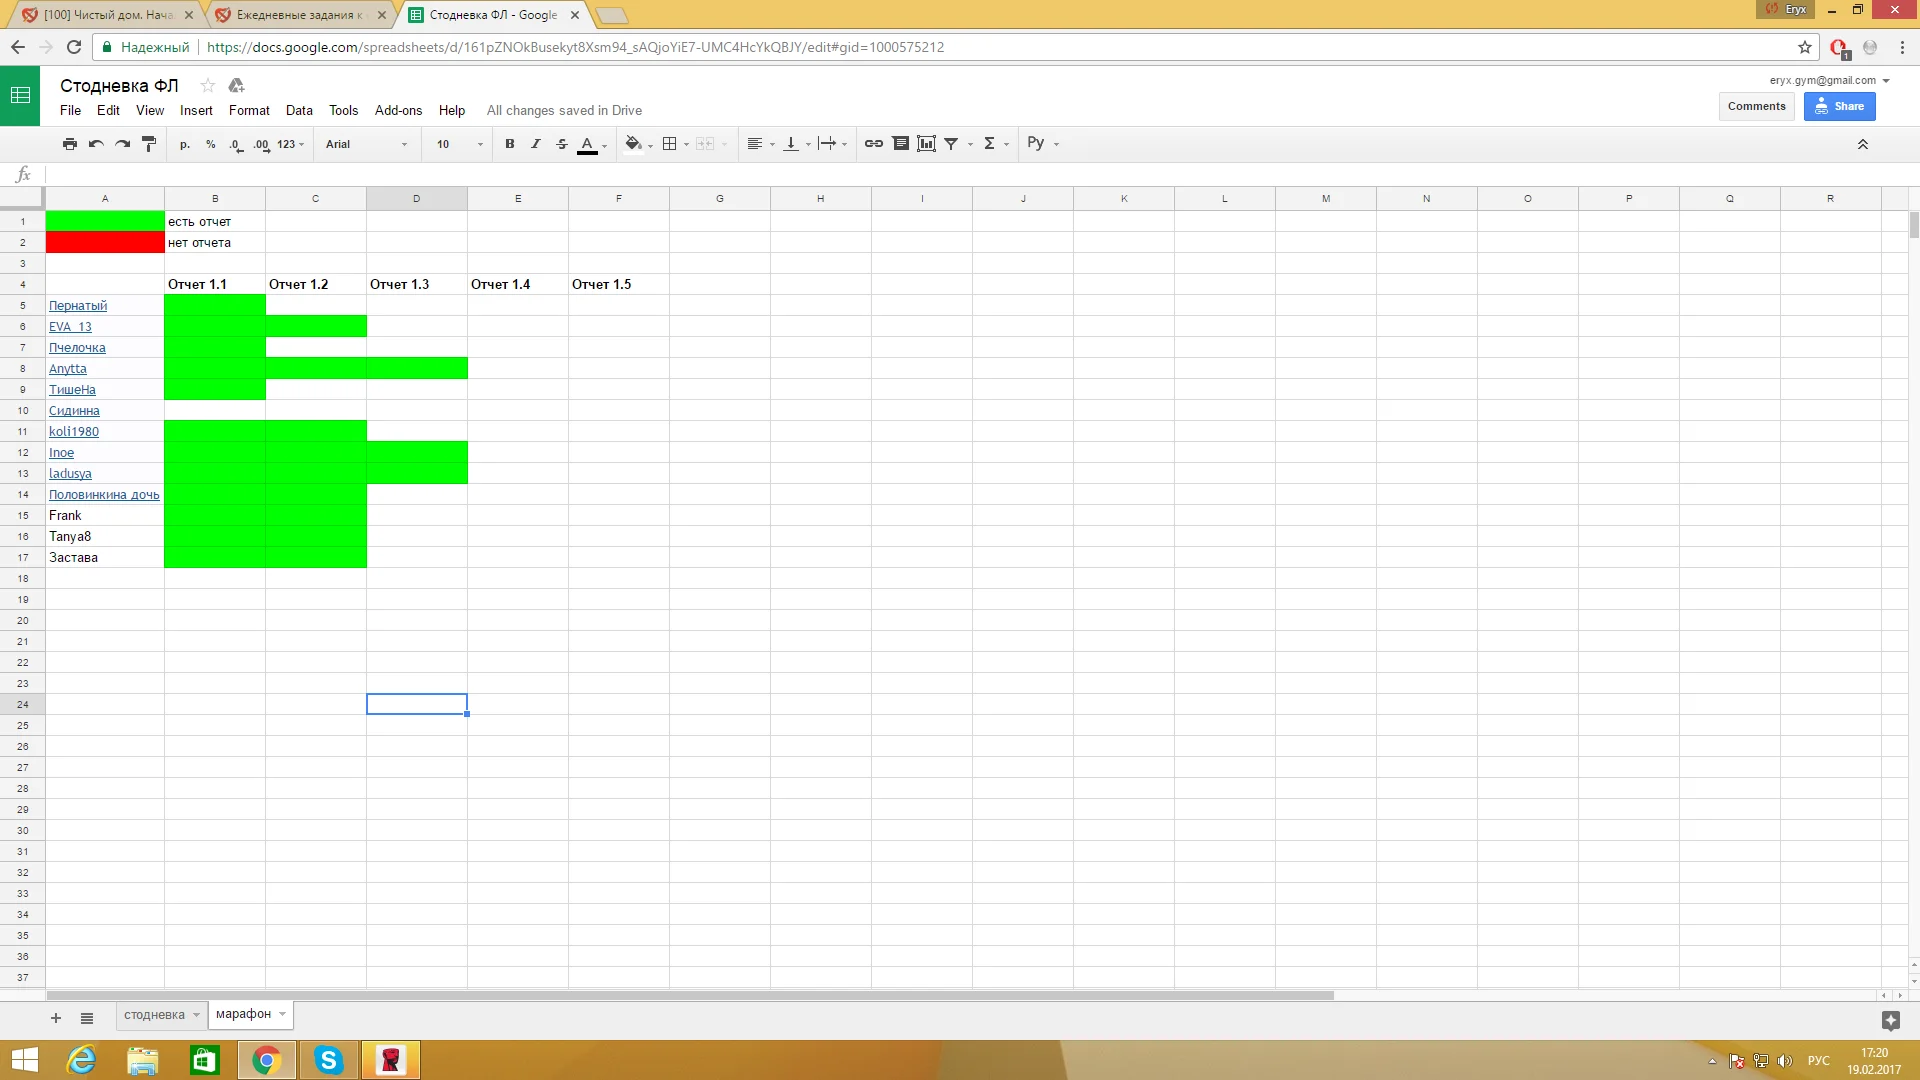Expand the 123 number format dropdown
This screenshot has width=1920, height=1080.
pos(290,144)
